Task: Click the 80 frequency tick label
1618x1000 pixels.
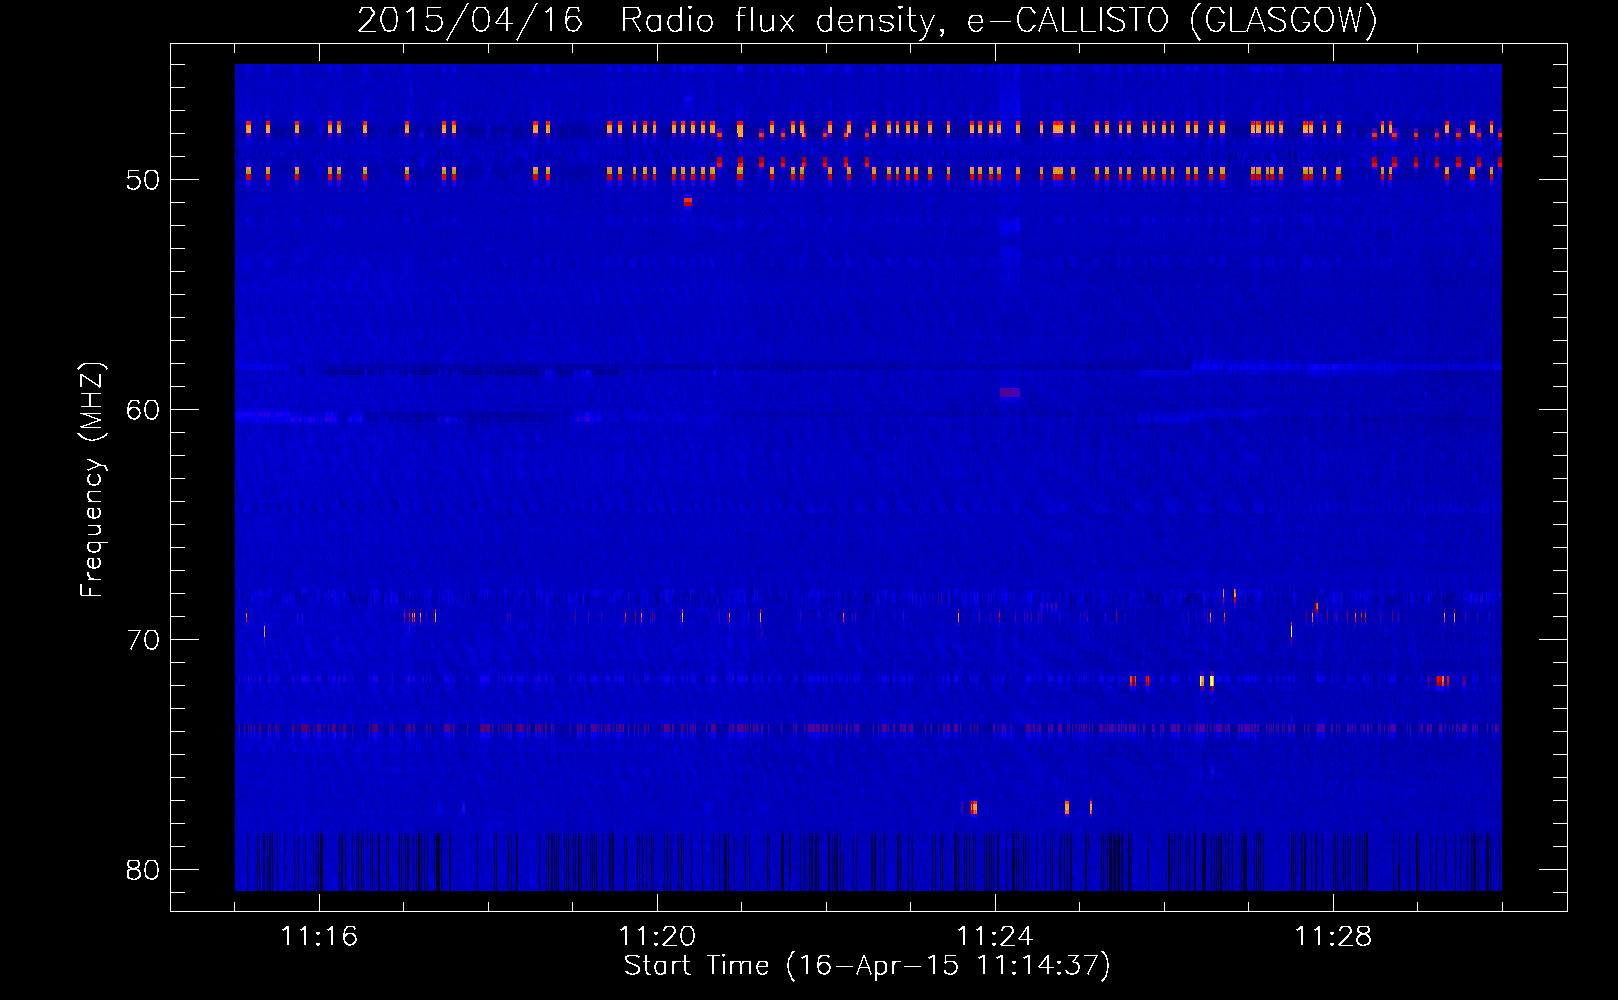Action: pyautogui.click(x=143, y=870)
